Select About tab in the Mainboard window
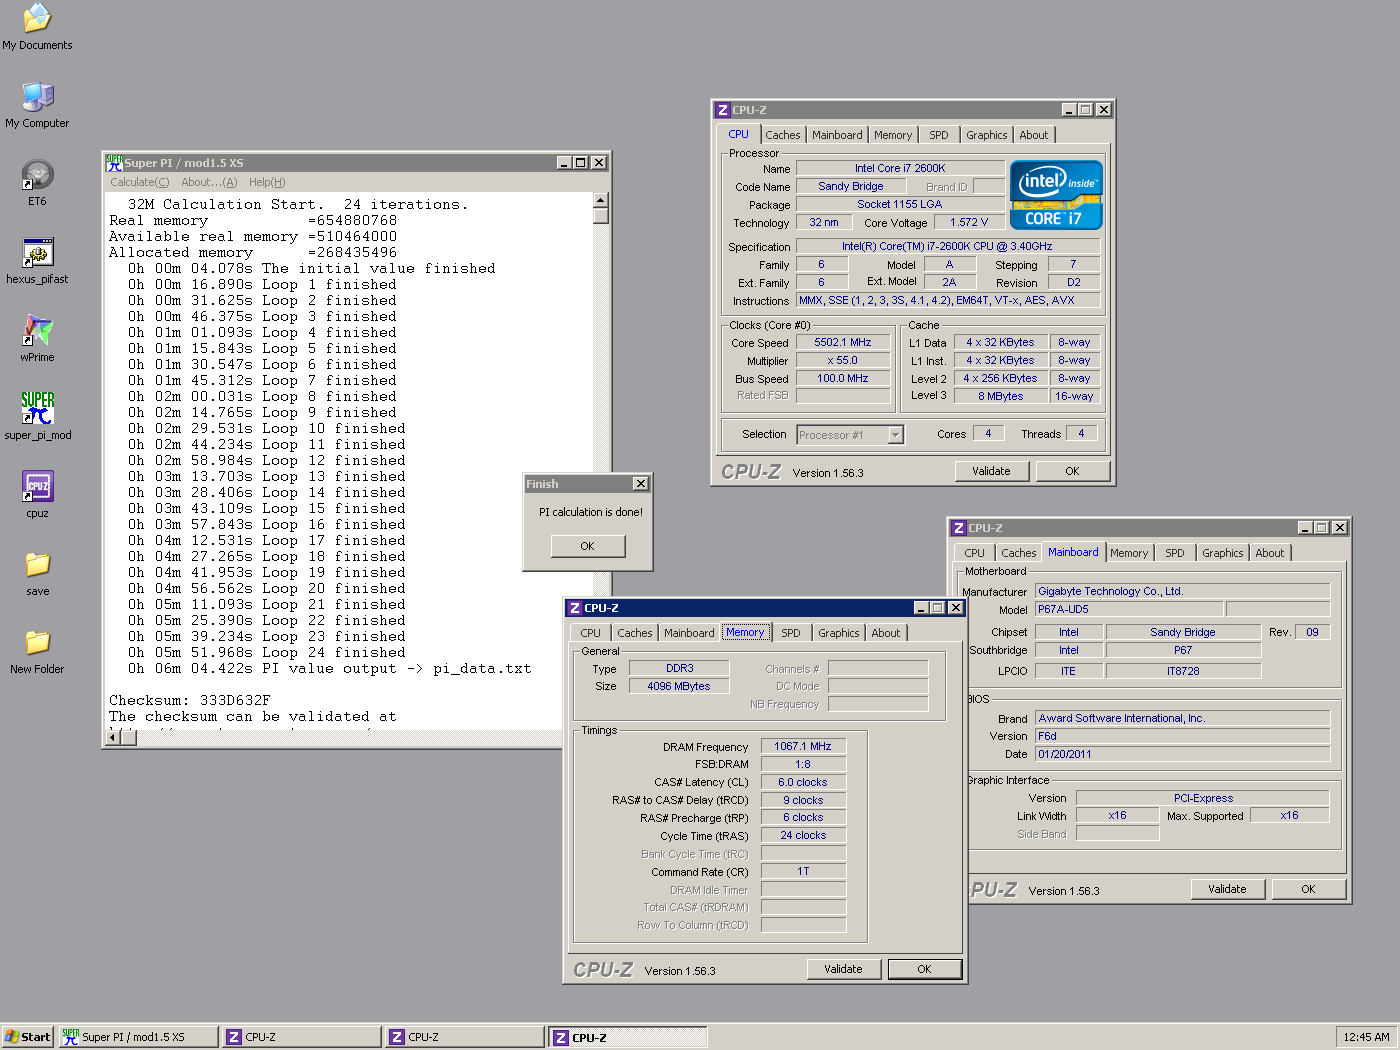 point(1269,553)
